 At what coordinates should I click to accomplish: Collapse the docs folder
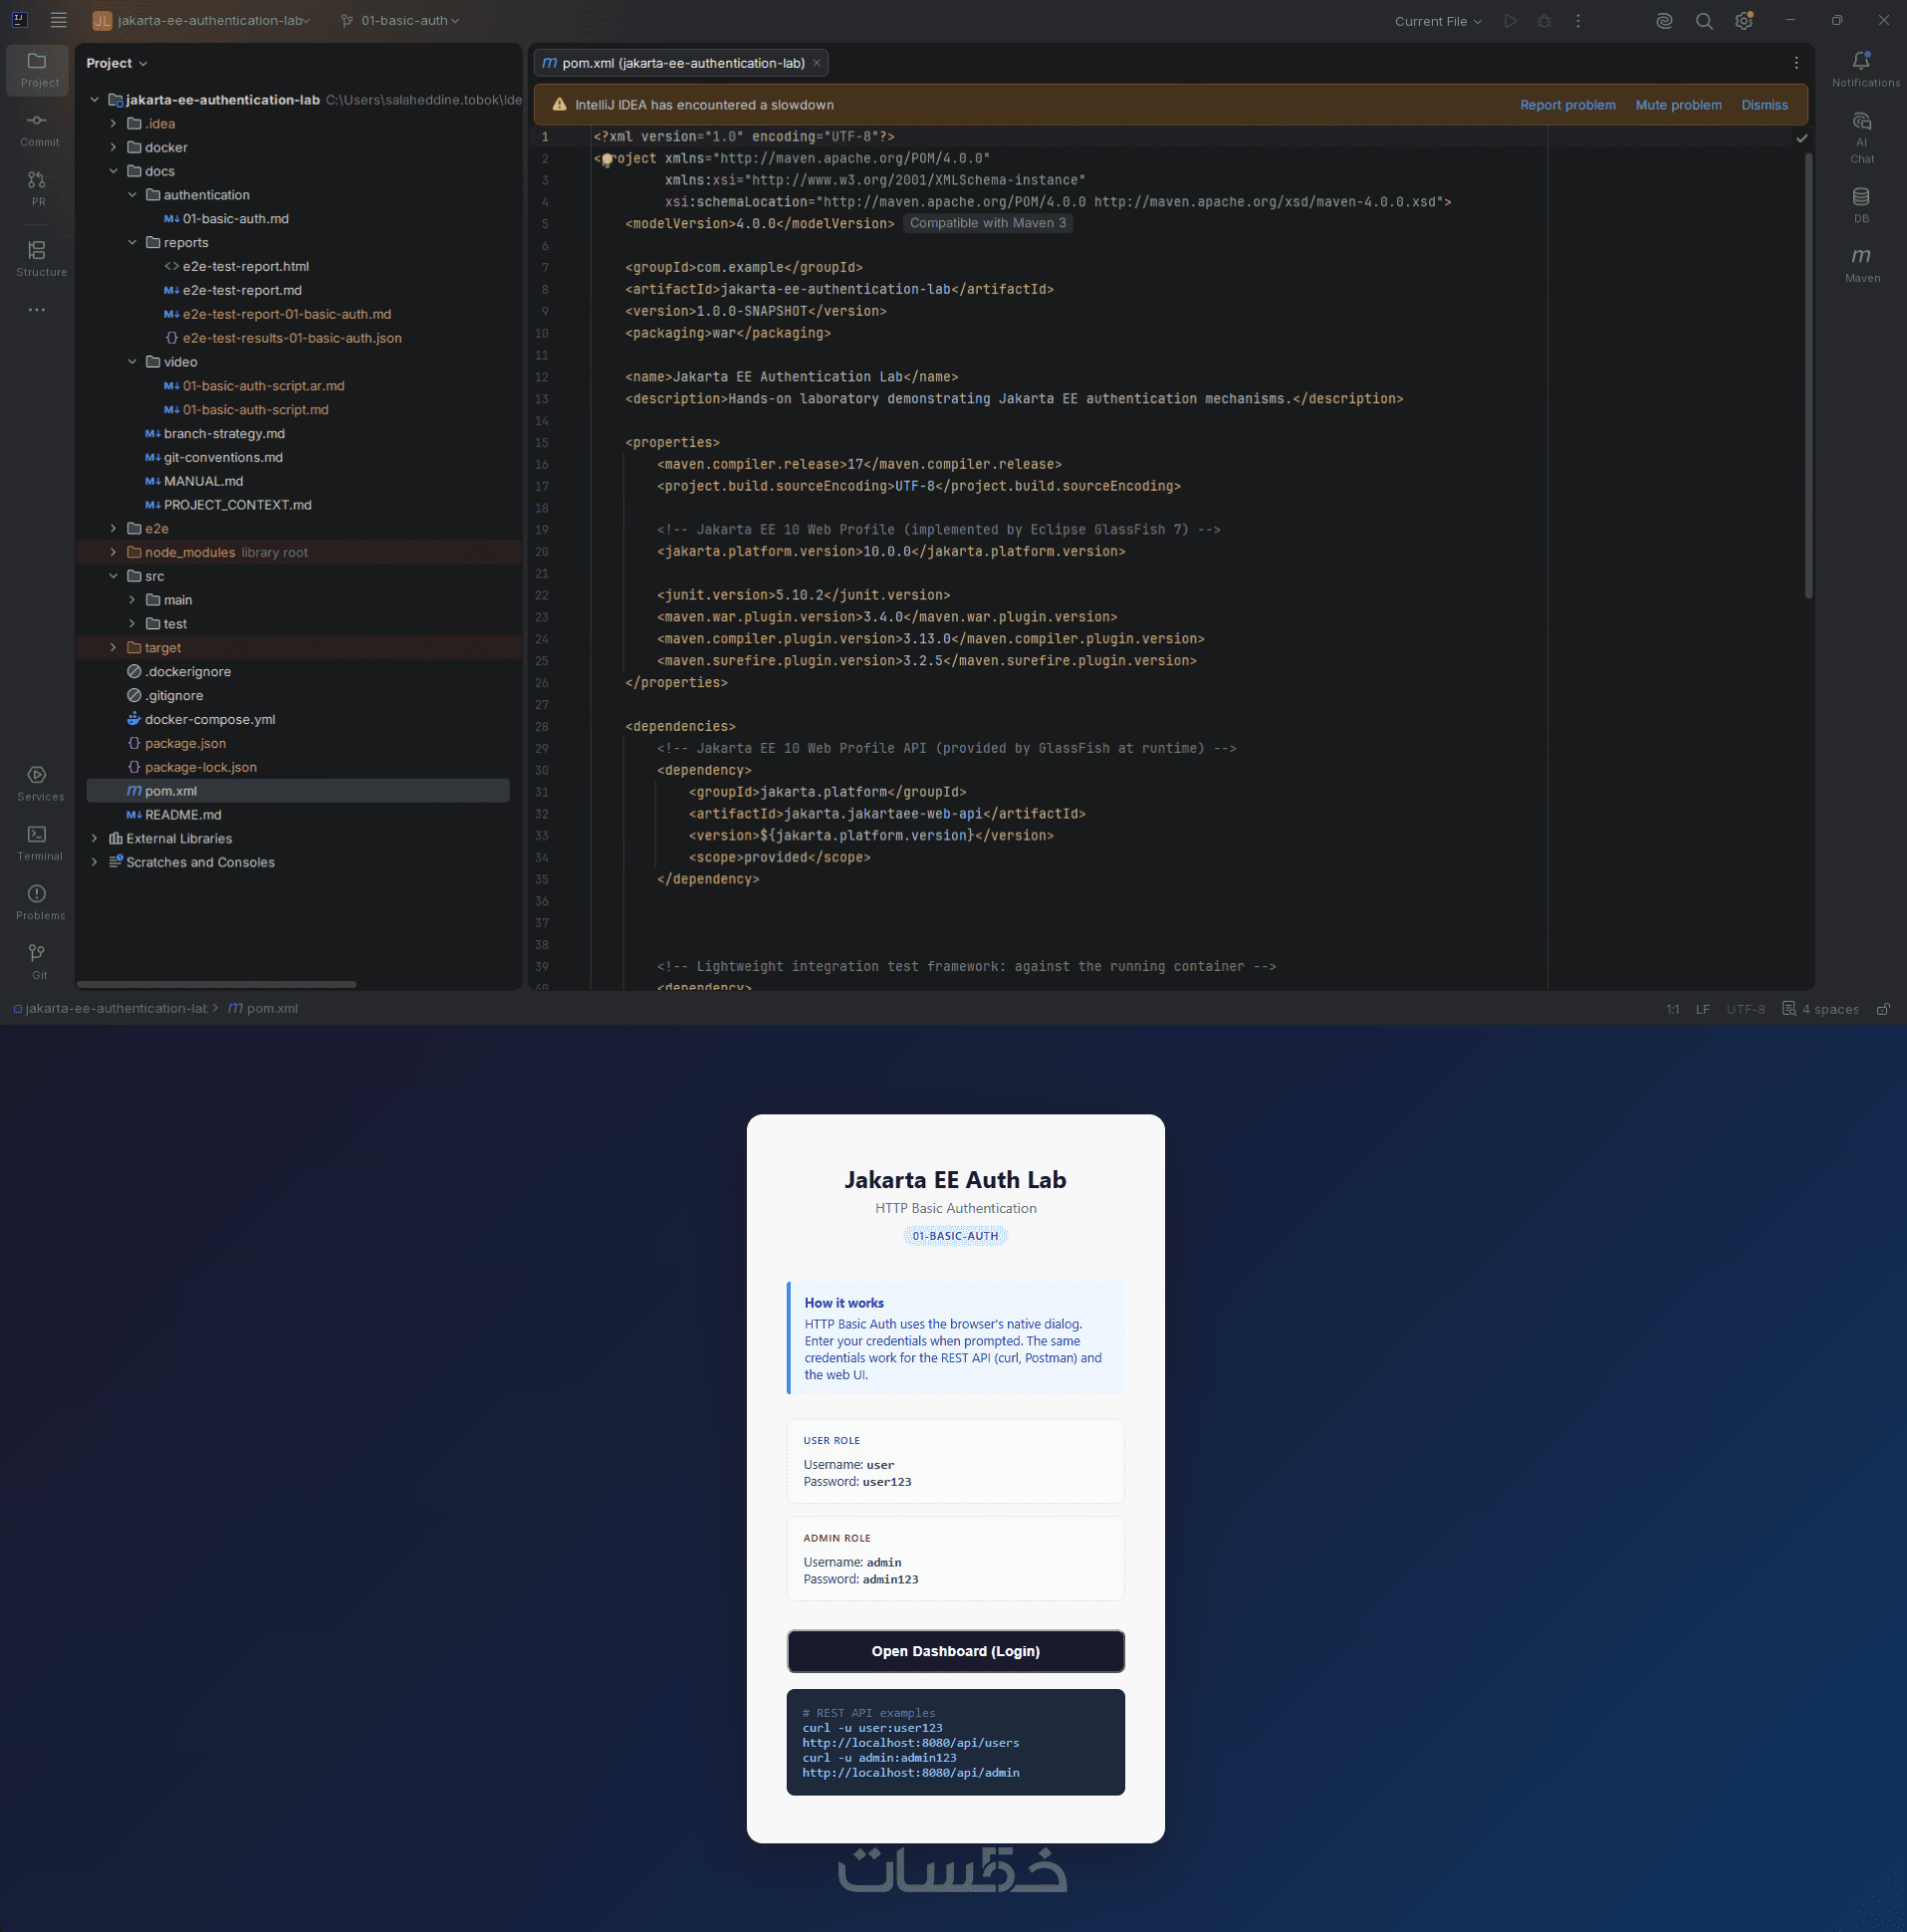(113, 171)
